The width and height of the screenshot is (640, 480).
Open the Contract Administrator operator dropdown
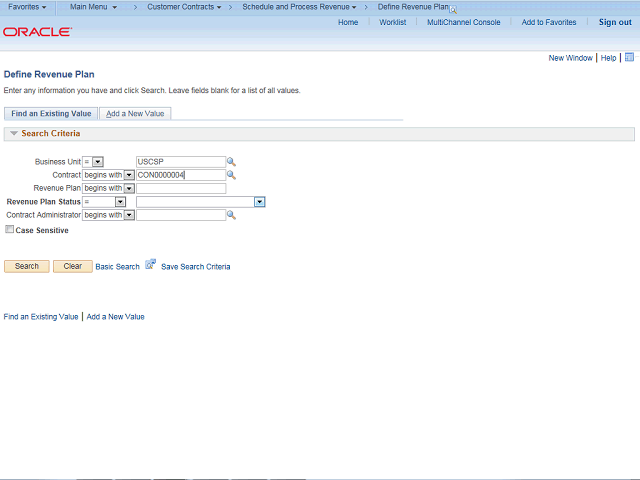129,215
